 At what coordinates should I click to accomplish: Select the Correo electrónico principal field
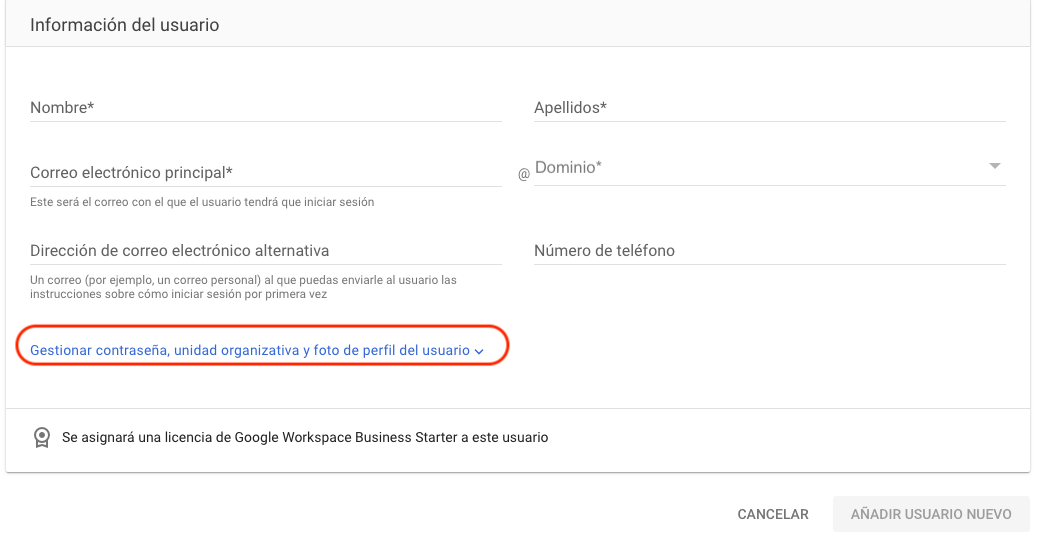[x=266, y=173]
